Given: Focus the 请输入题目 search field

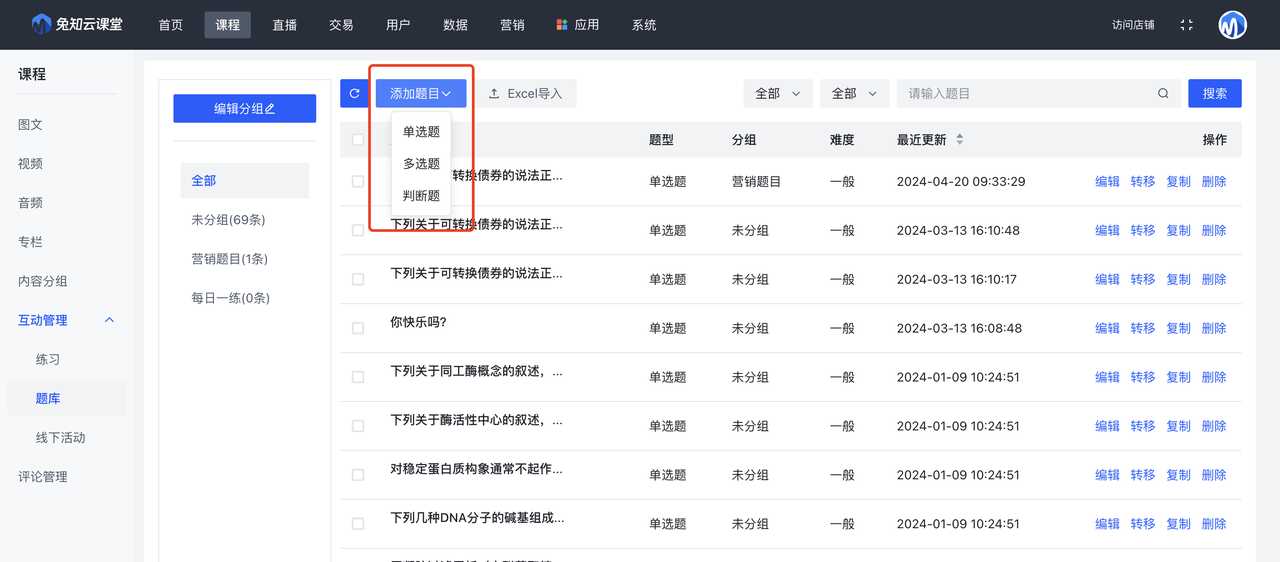Looking at the screenshot, I should pos(1025,94).
